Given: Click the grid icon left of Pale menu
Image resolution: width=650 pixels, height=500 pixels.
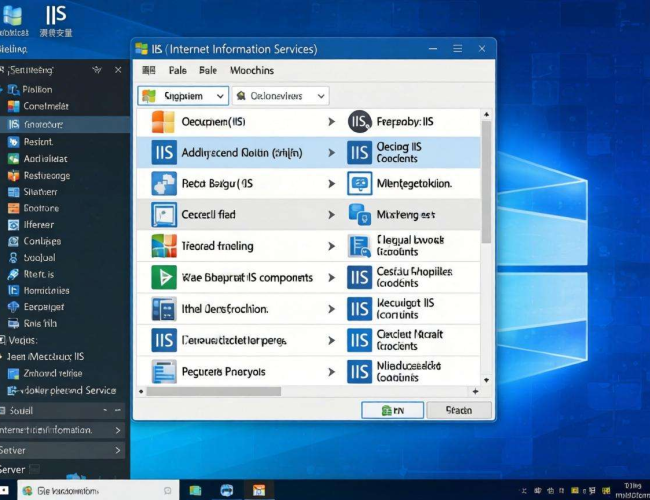Looking at the screenshot, I should (149, 70).
